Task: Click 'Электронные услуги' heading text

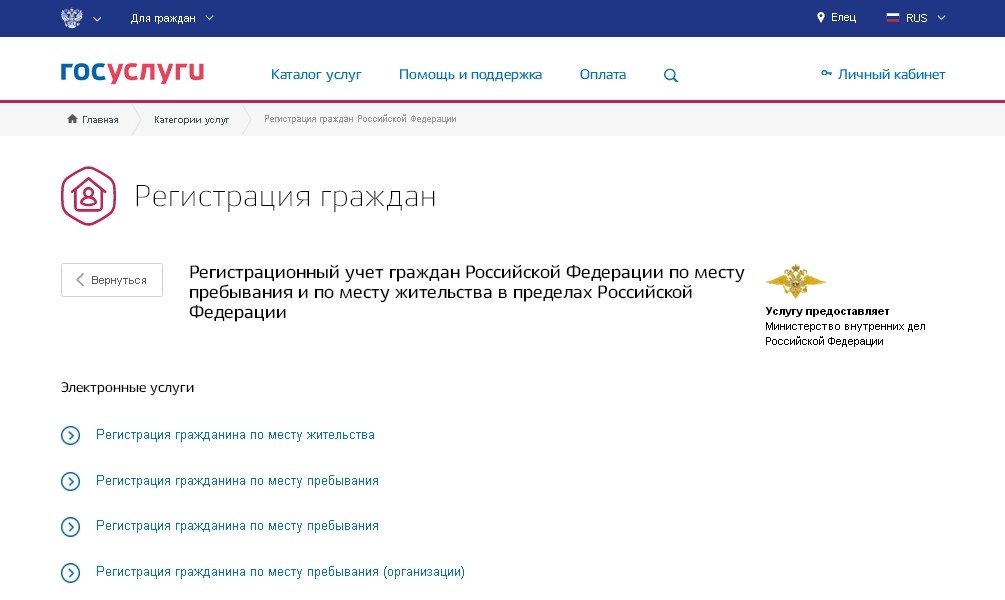Action: coord(128,387)
